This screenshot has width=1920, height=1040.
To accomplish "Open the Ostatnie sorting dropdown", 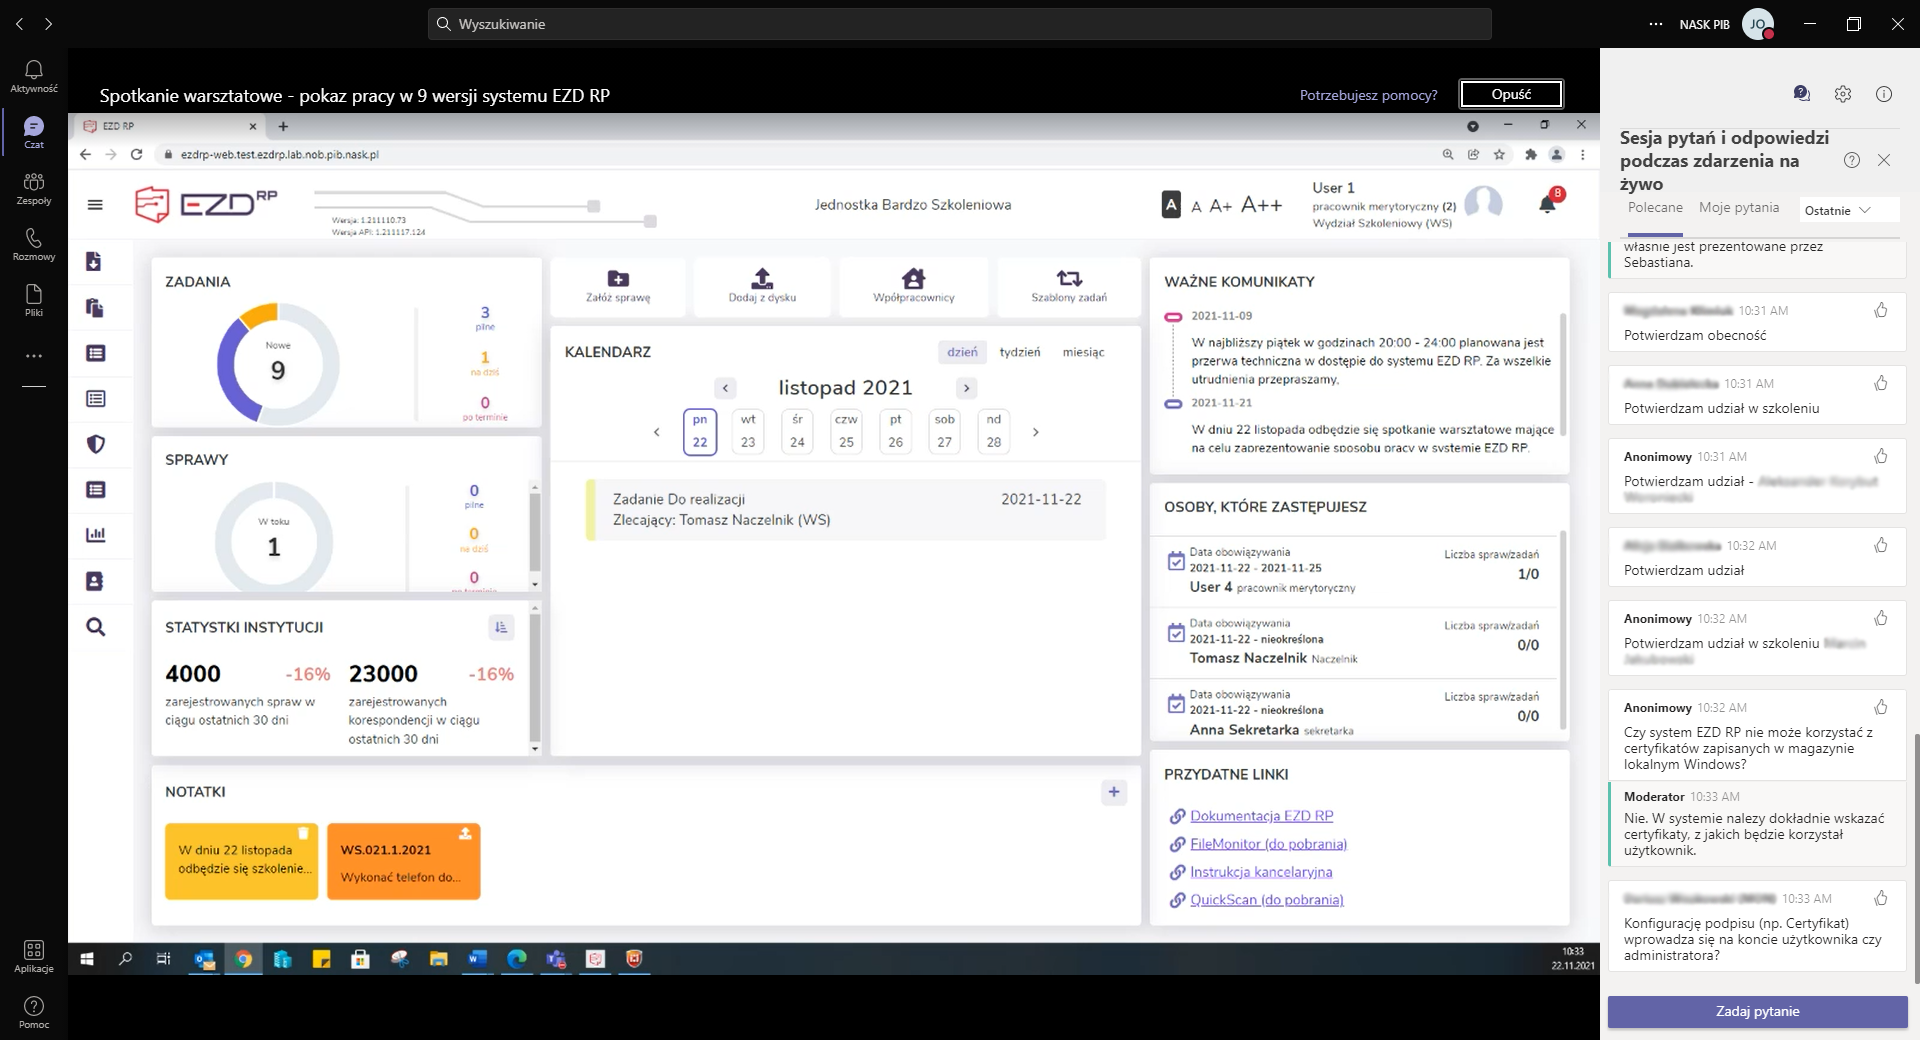I will click(x=1837, y=211).
